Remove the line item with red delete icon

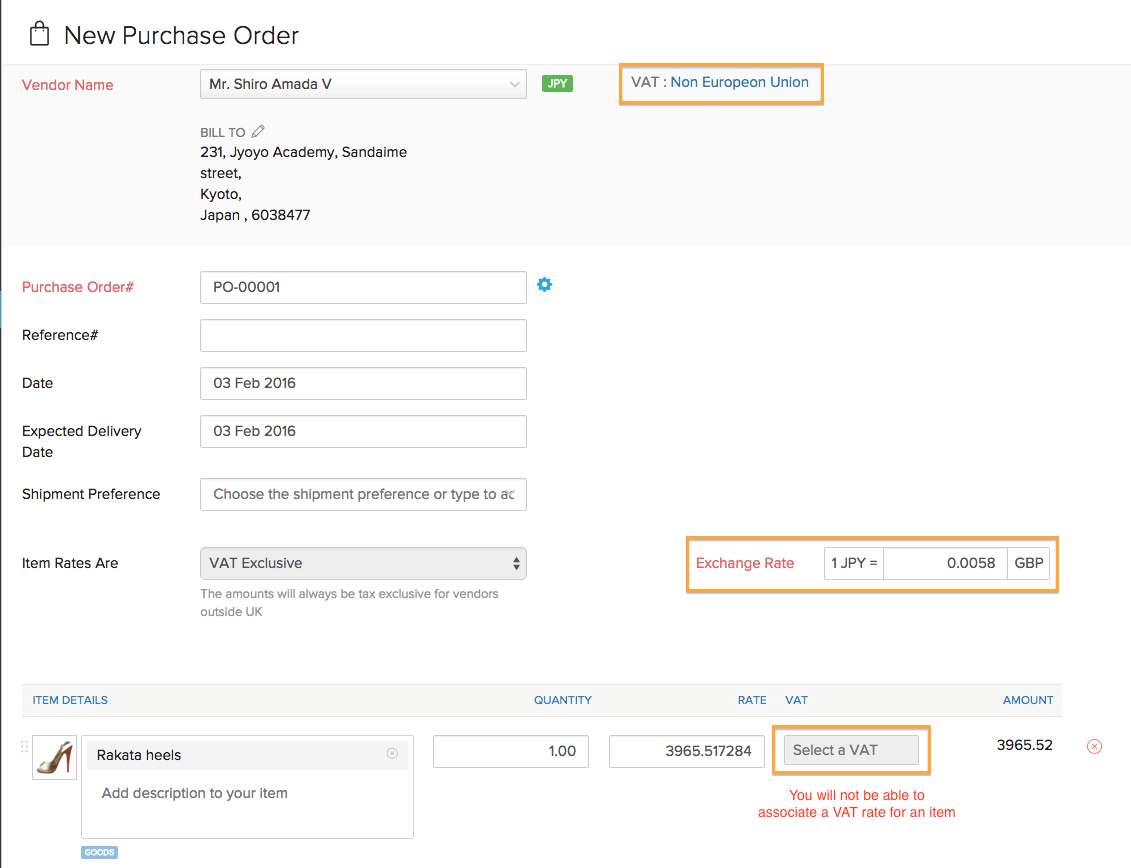[1094, 746]
